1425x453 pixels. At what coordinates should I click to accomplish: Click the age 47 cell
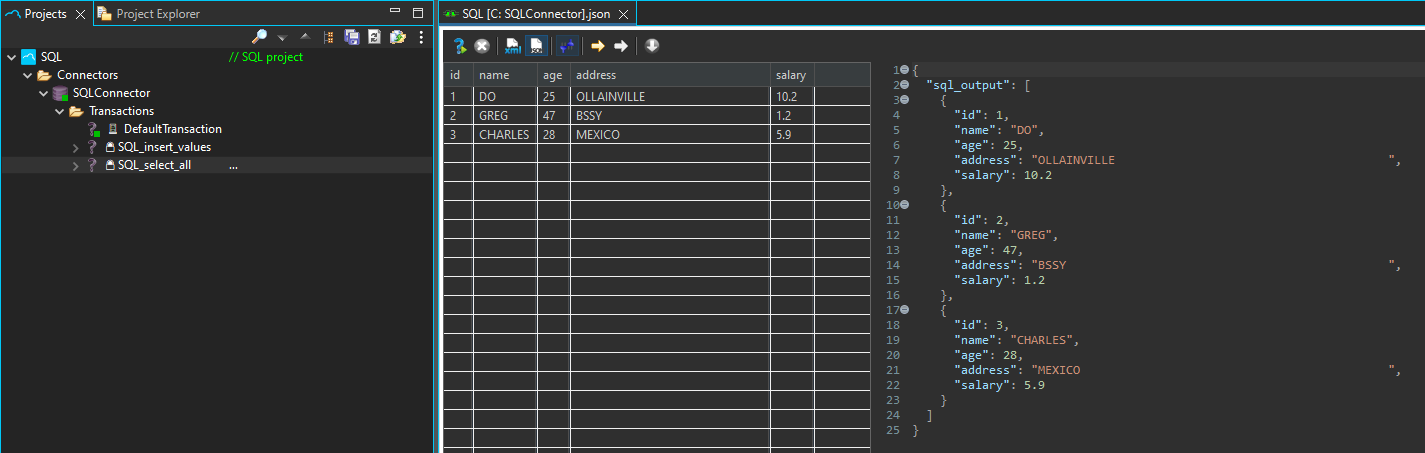click(x=554, y=116)
